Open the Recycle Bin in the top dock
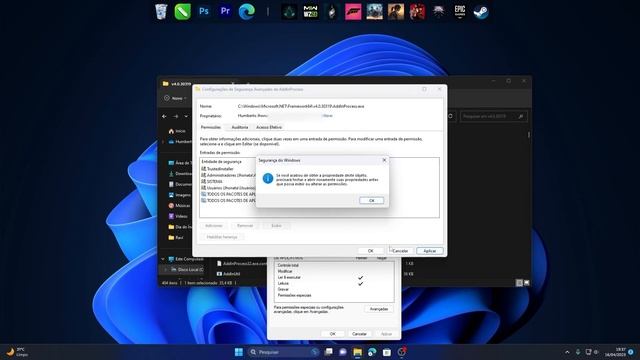Image resolution: width=640 pixels, height=360 pixels. [x=161, y=11]
